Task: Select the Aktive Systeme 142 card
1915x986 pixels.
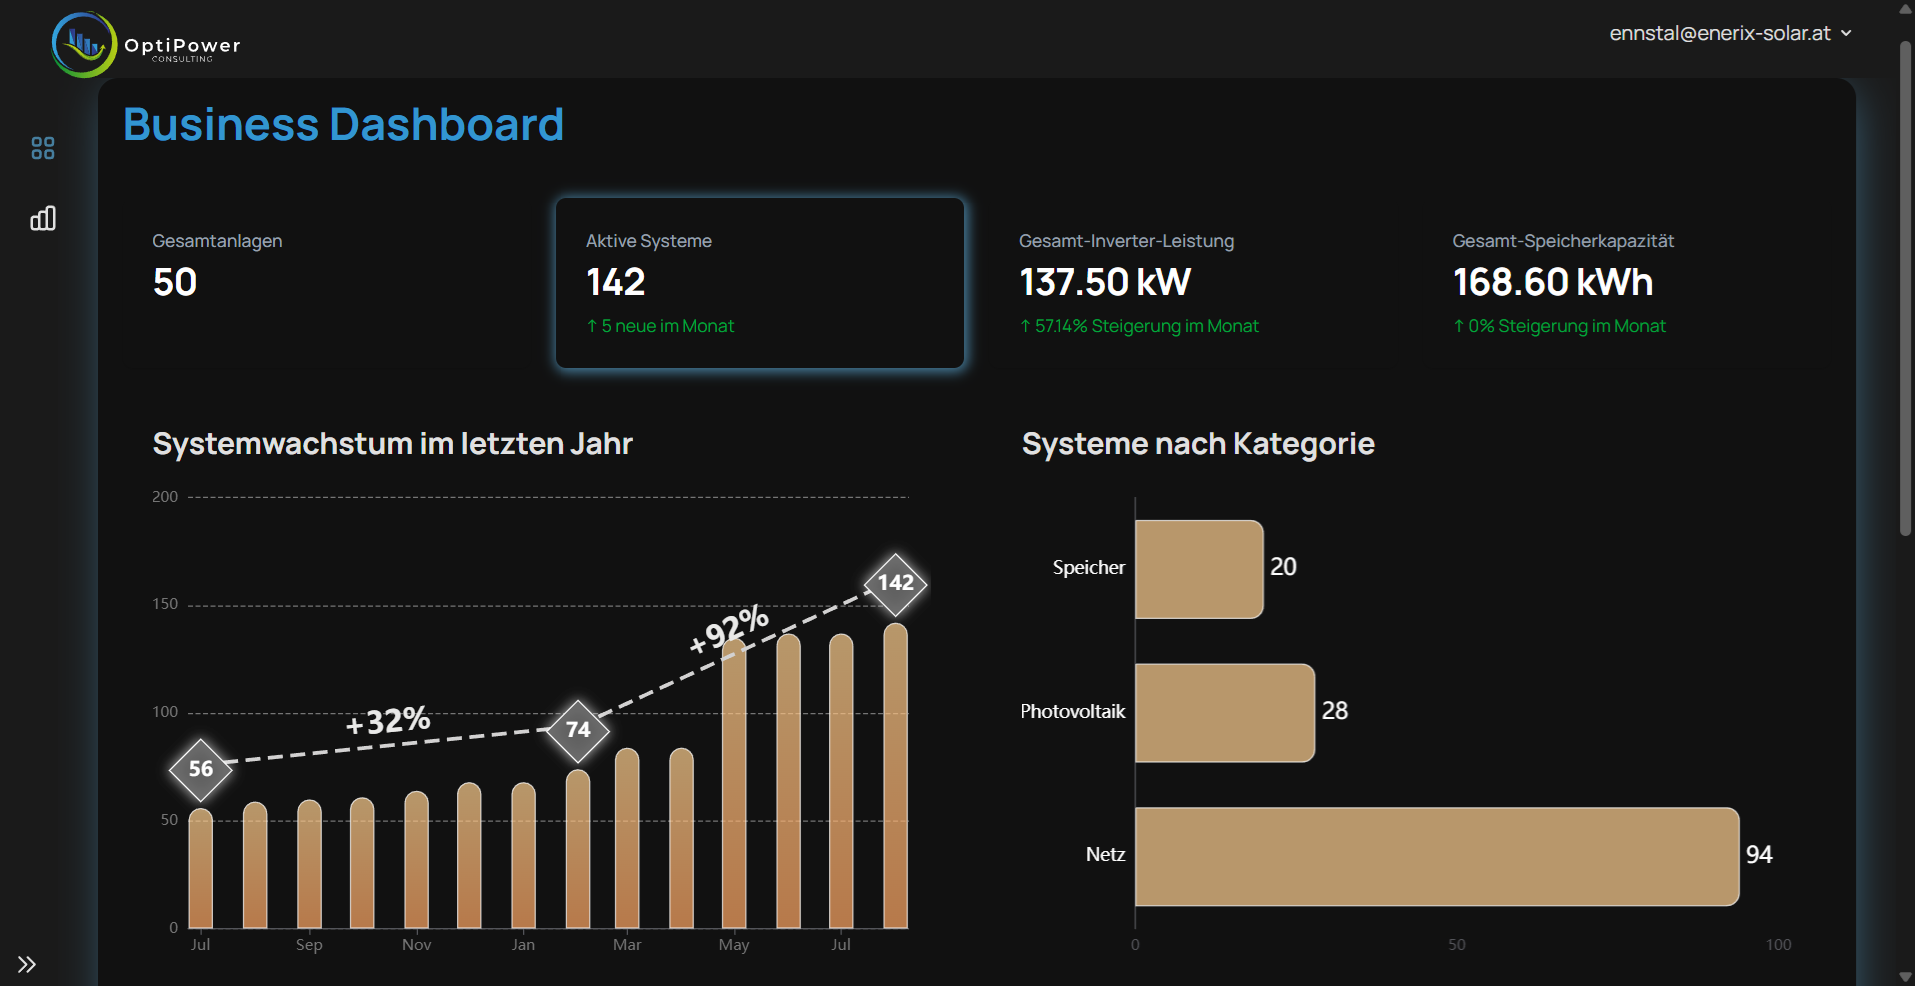Action: [760, 283]
